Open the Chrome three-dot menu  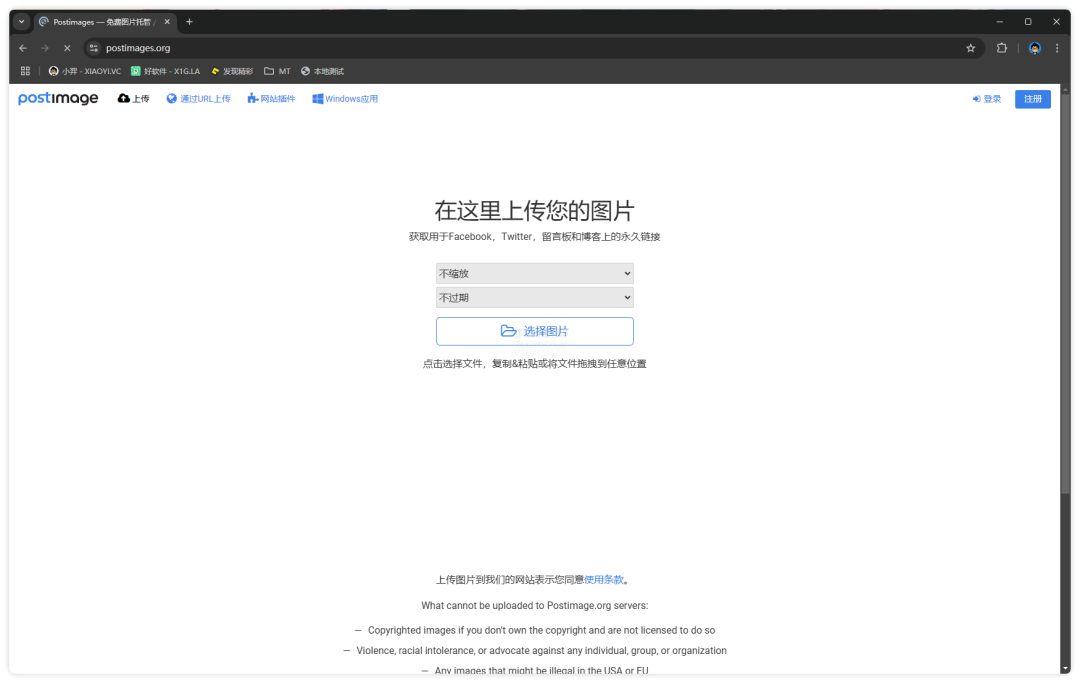(1057, 48)
